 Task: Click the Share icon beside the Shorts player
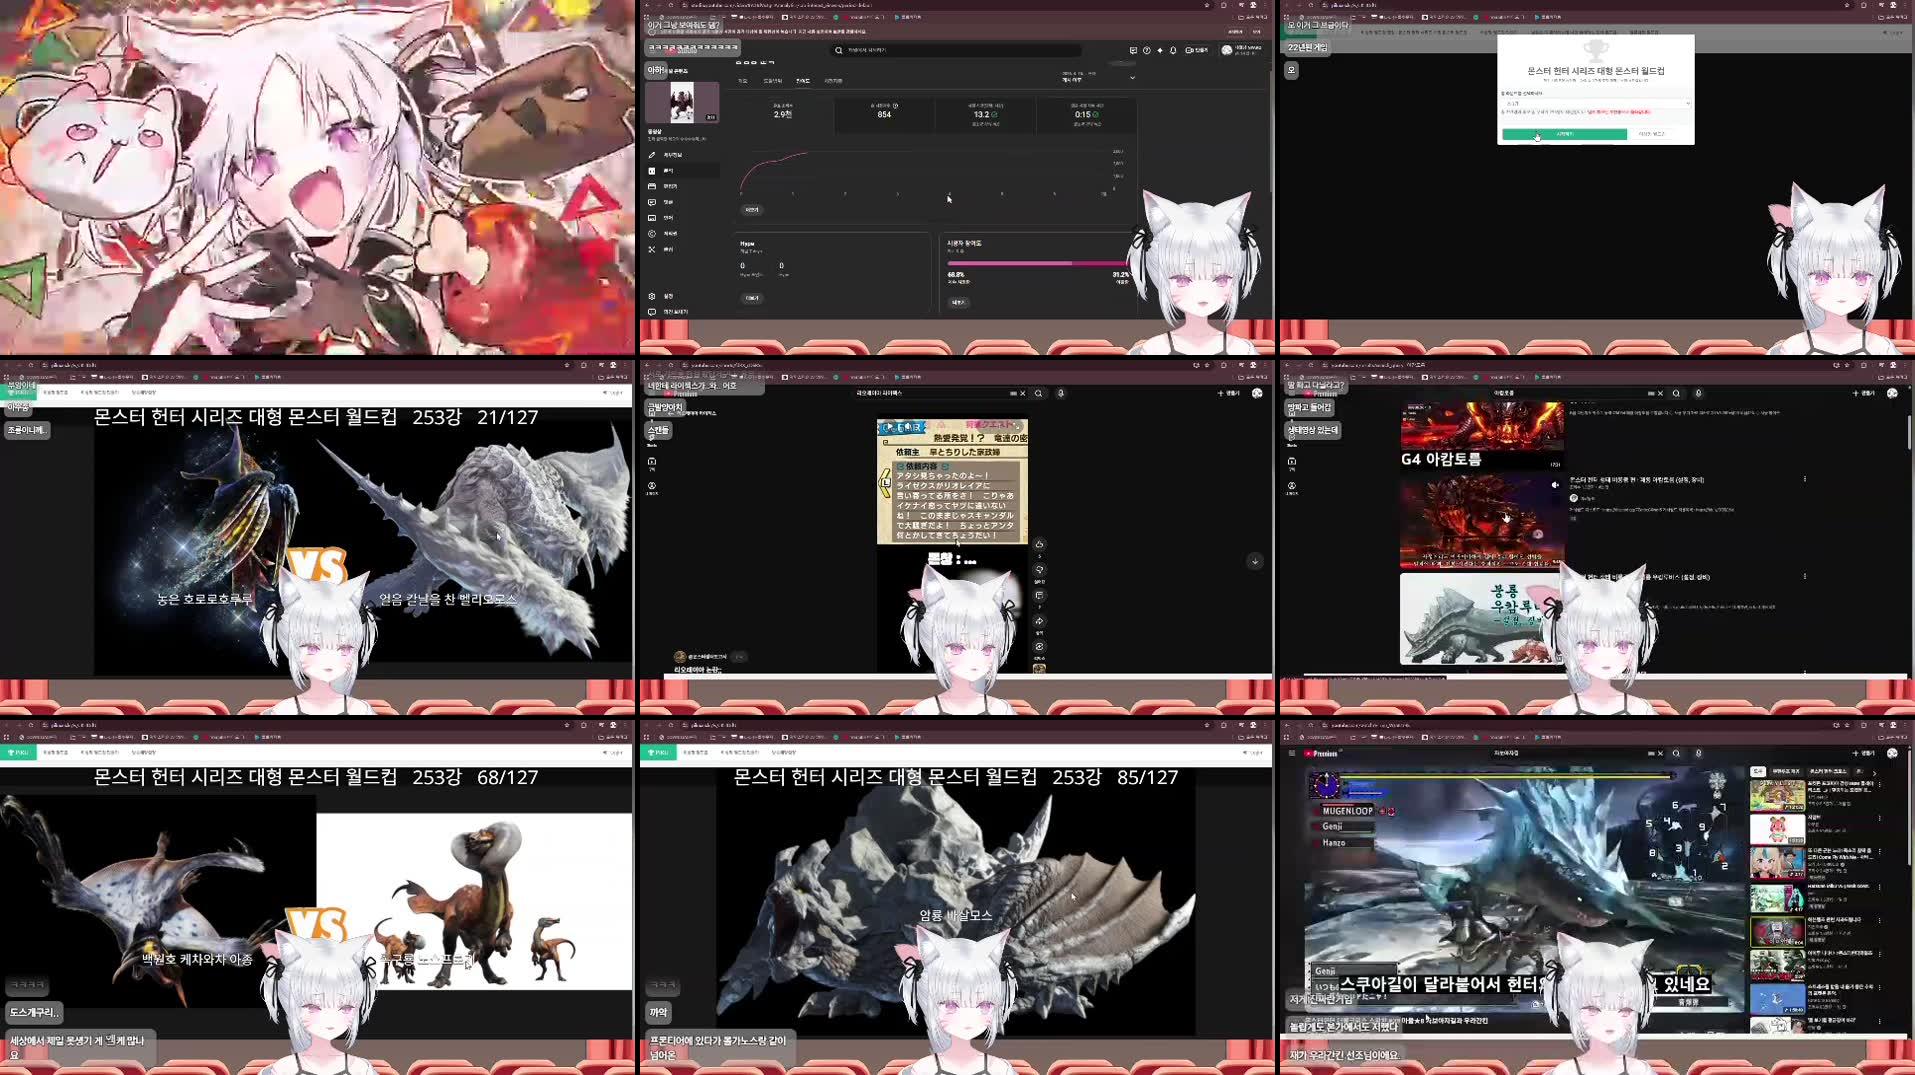[1039, 621]
